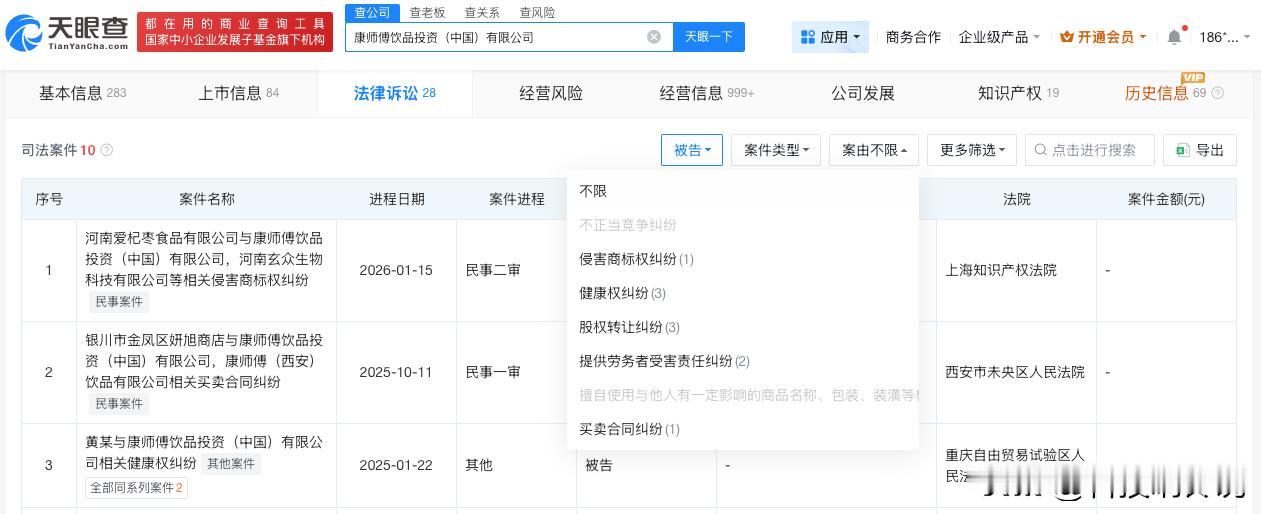Open the 被告 filter dropdown
The image size is (1261, 514).
692,150
